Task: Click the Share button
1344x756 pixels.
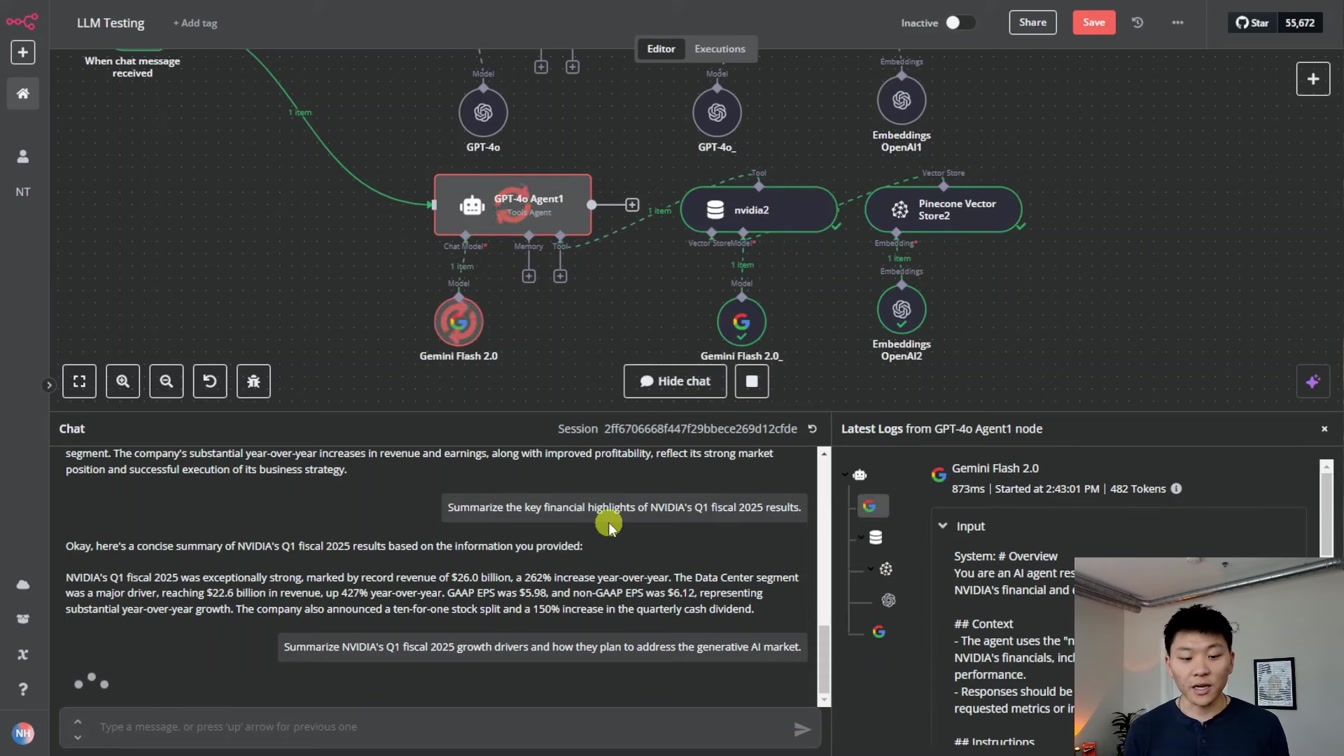Action: (x=1033, y=22)
